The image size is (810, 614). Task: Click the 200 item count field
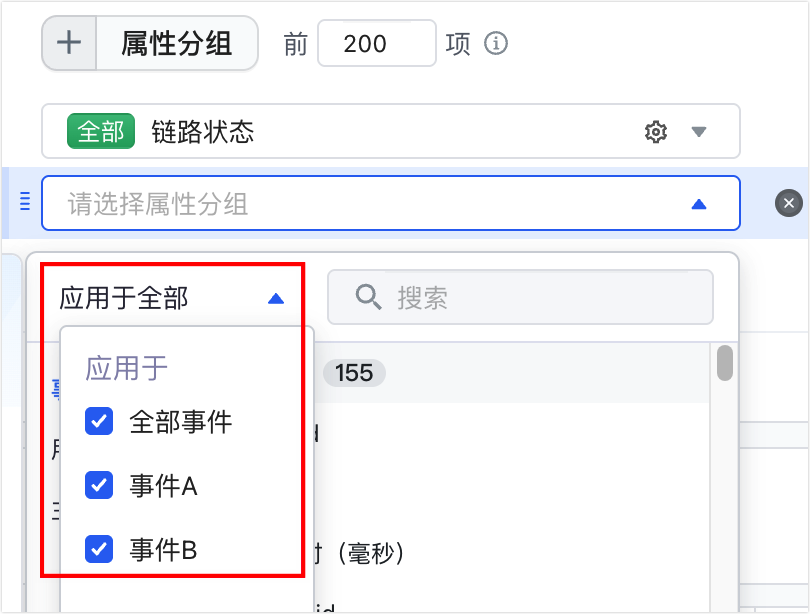coord(377,43)
